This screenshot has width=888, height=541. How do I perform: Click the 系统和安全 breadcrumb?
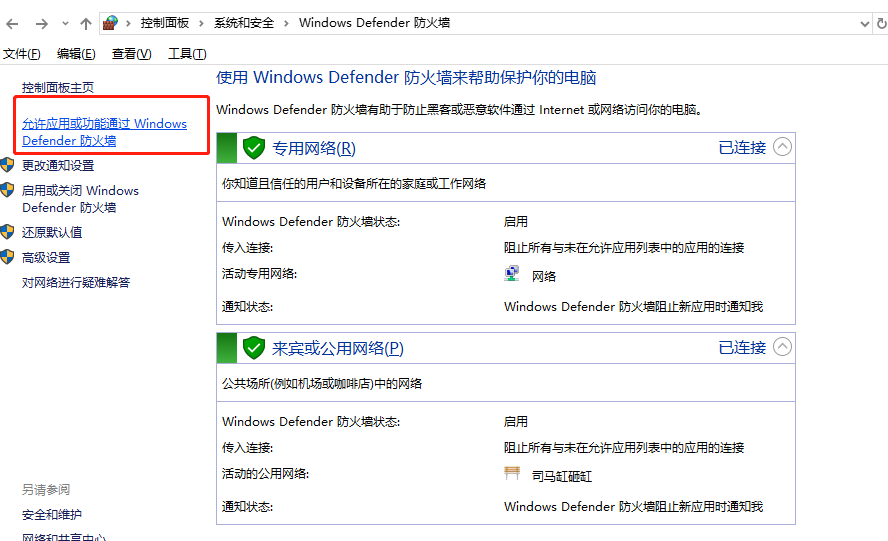point(244,23)
